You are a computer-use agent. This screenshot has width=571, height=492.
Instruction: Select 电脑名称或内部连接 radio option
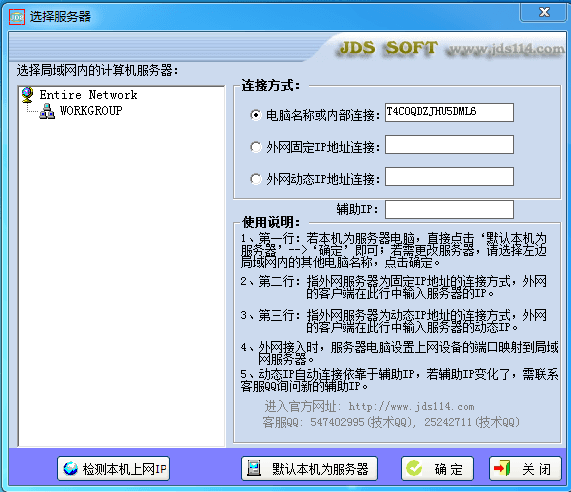256,115
